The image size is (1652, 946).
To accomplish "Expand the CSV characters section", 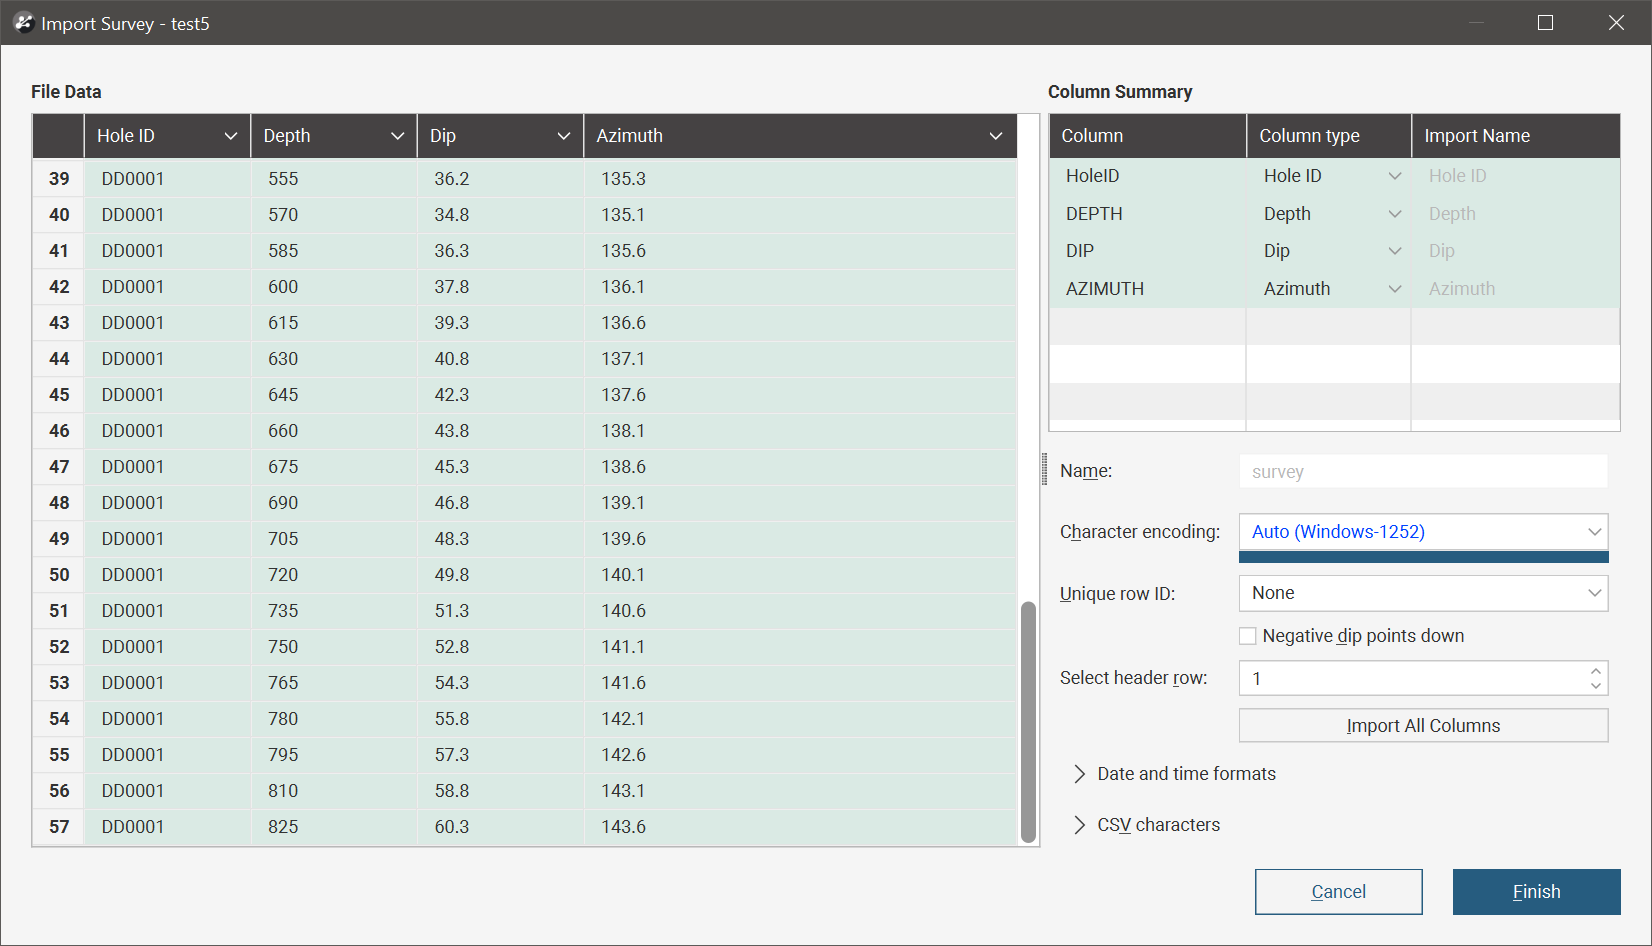I will 1080,825.
